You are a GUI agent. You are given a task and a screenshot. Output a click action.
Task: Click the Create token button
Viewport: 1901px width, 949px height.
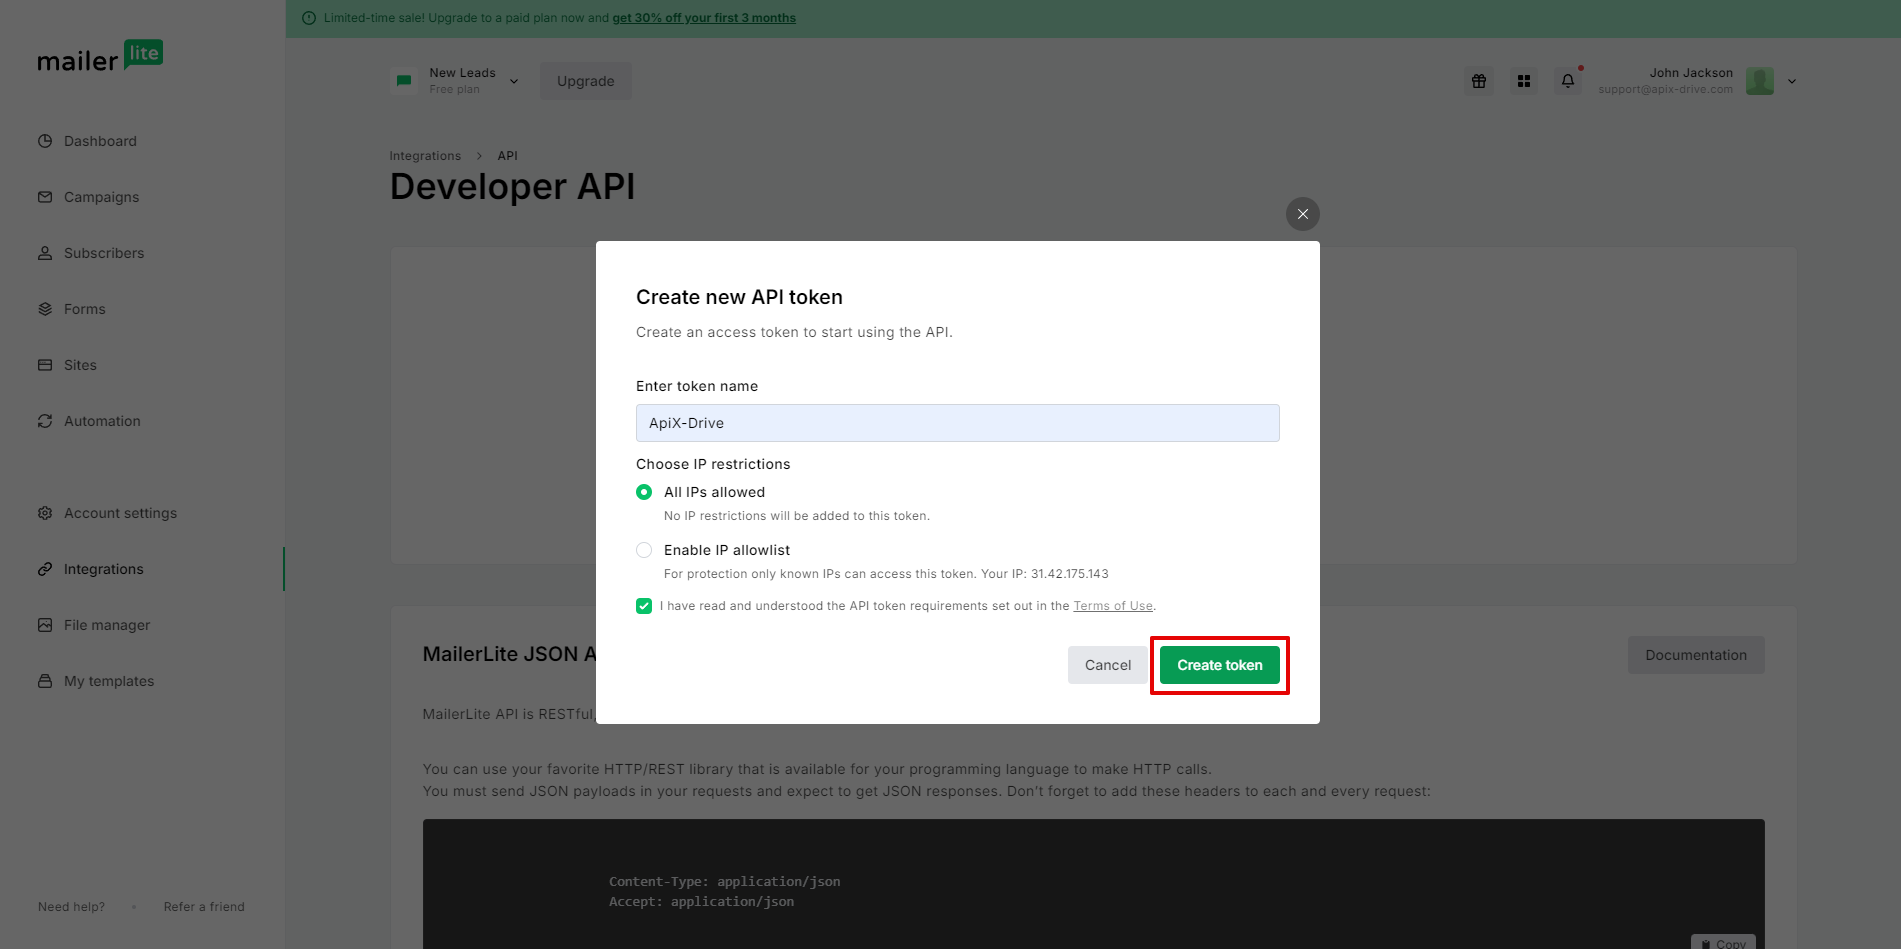(x=1220, y=665)
